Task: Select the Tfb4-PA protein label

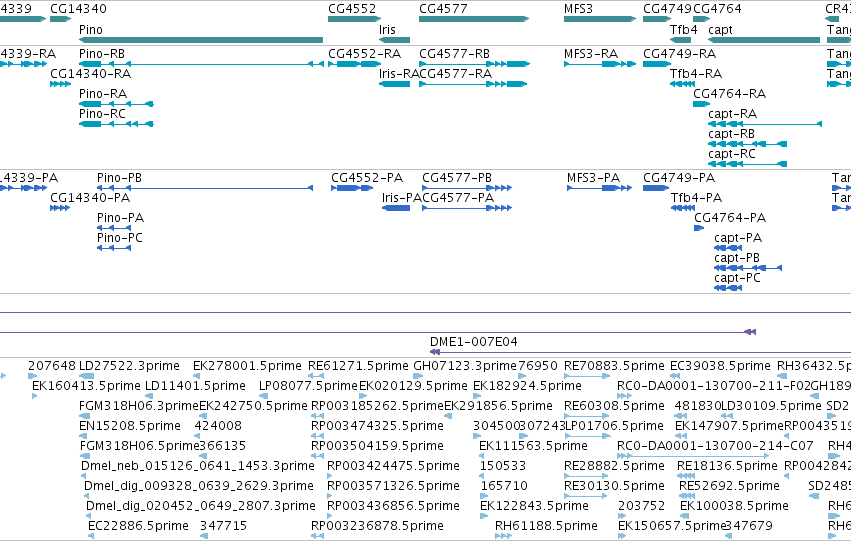Action: coord(696,198)
